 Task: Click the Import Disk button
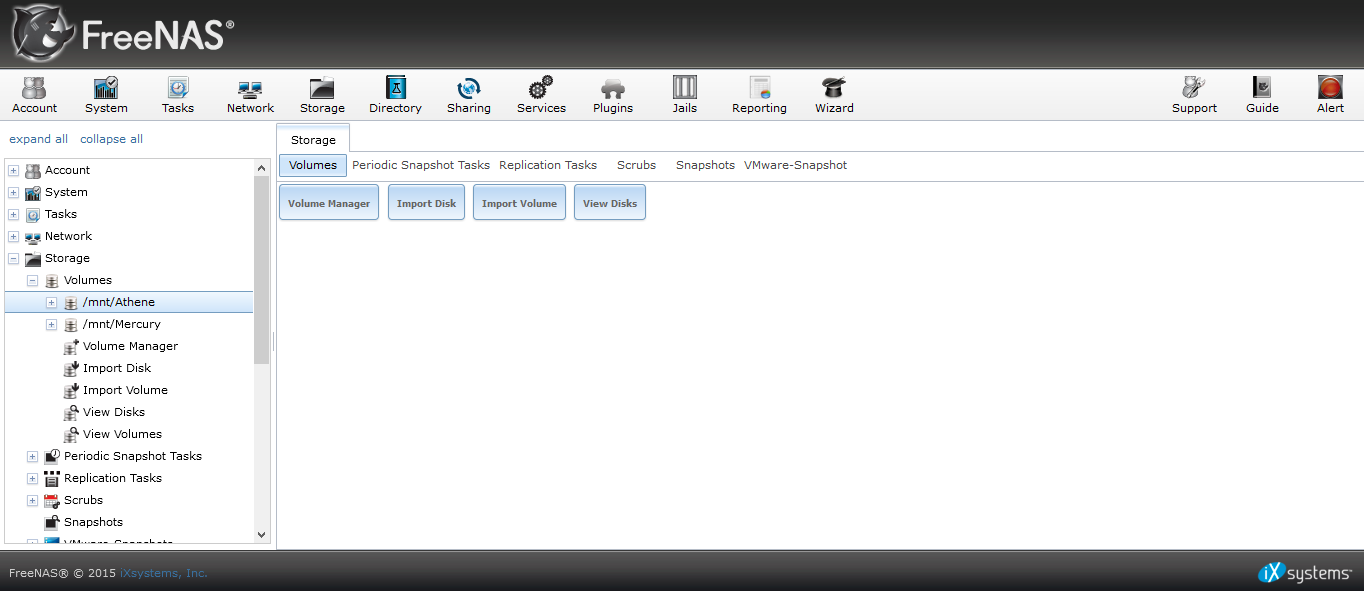(426, 203)
